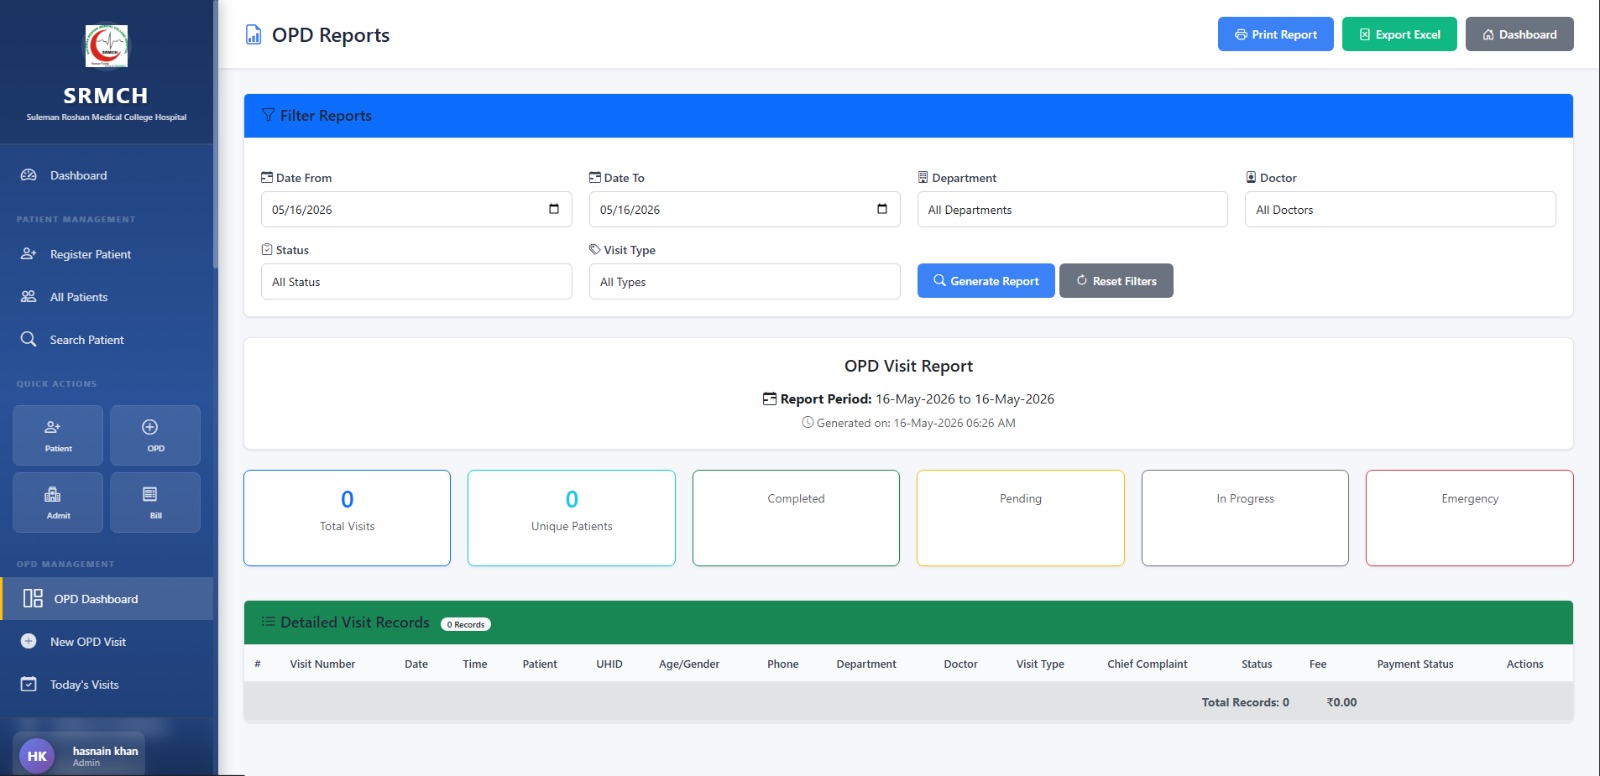Open the Admit quick action tile
1600x776 pixels.
coord(58,502)
